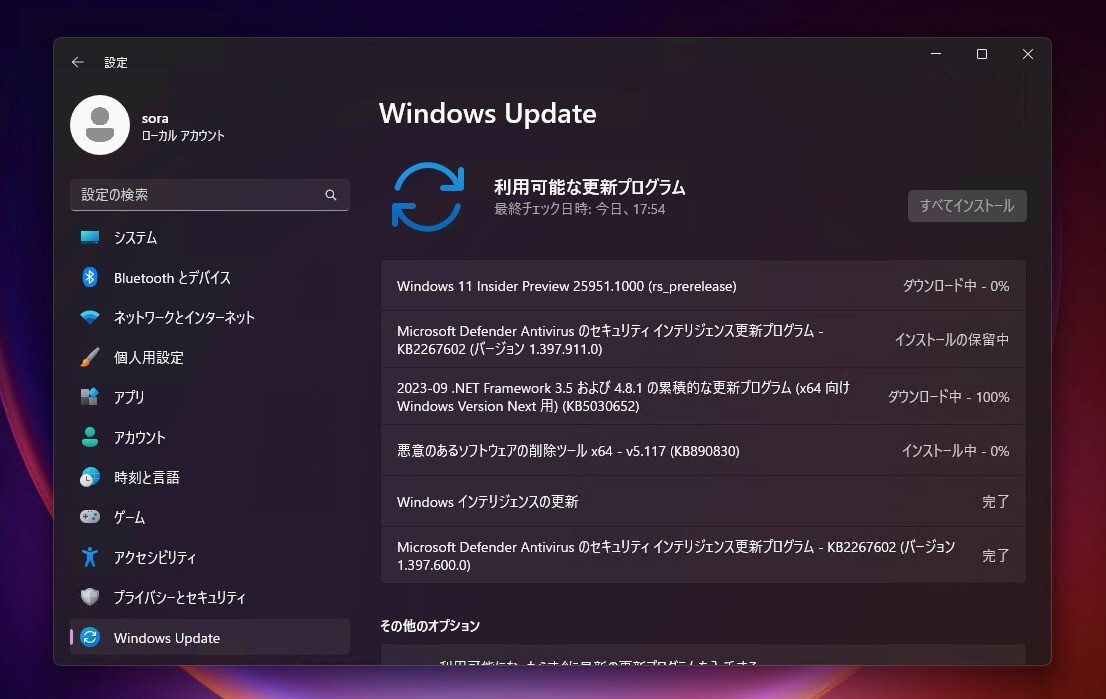Viewport: 1106px width, 699px height.
Task: Click the ゲーム Xbox icon
Action: click(x=89, y=517)
